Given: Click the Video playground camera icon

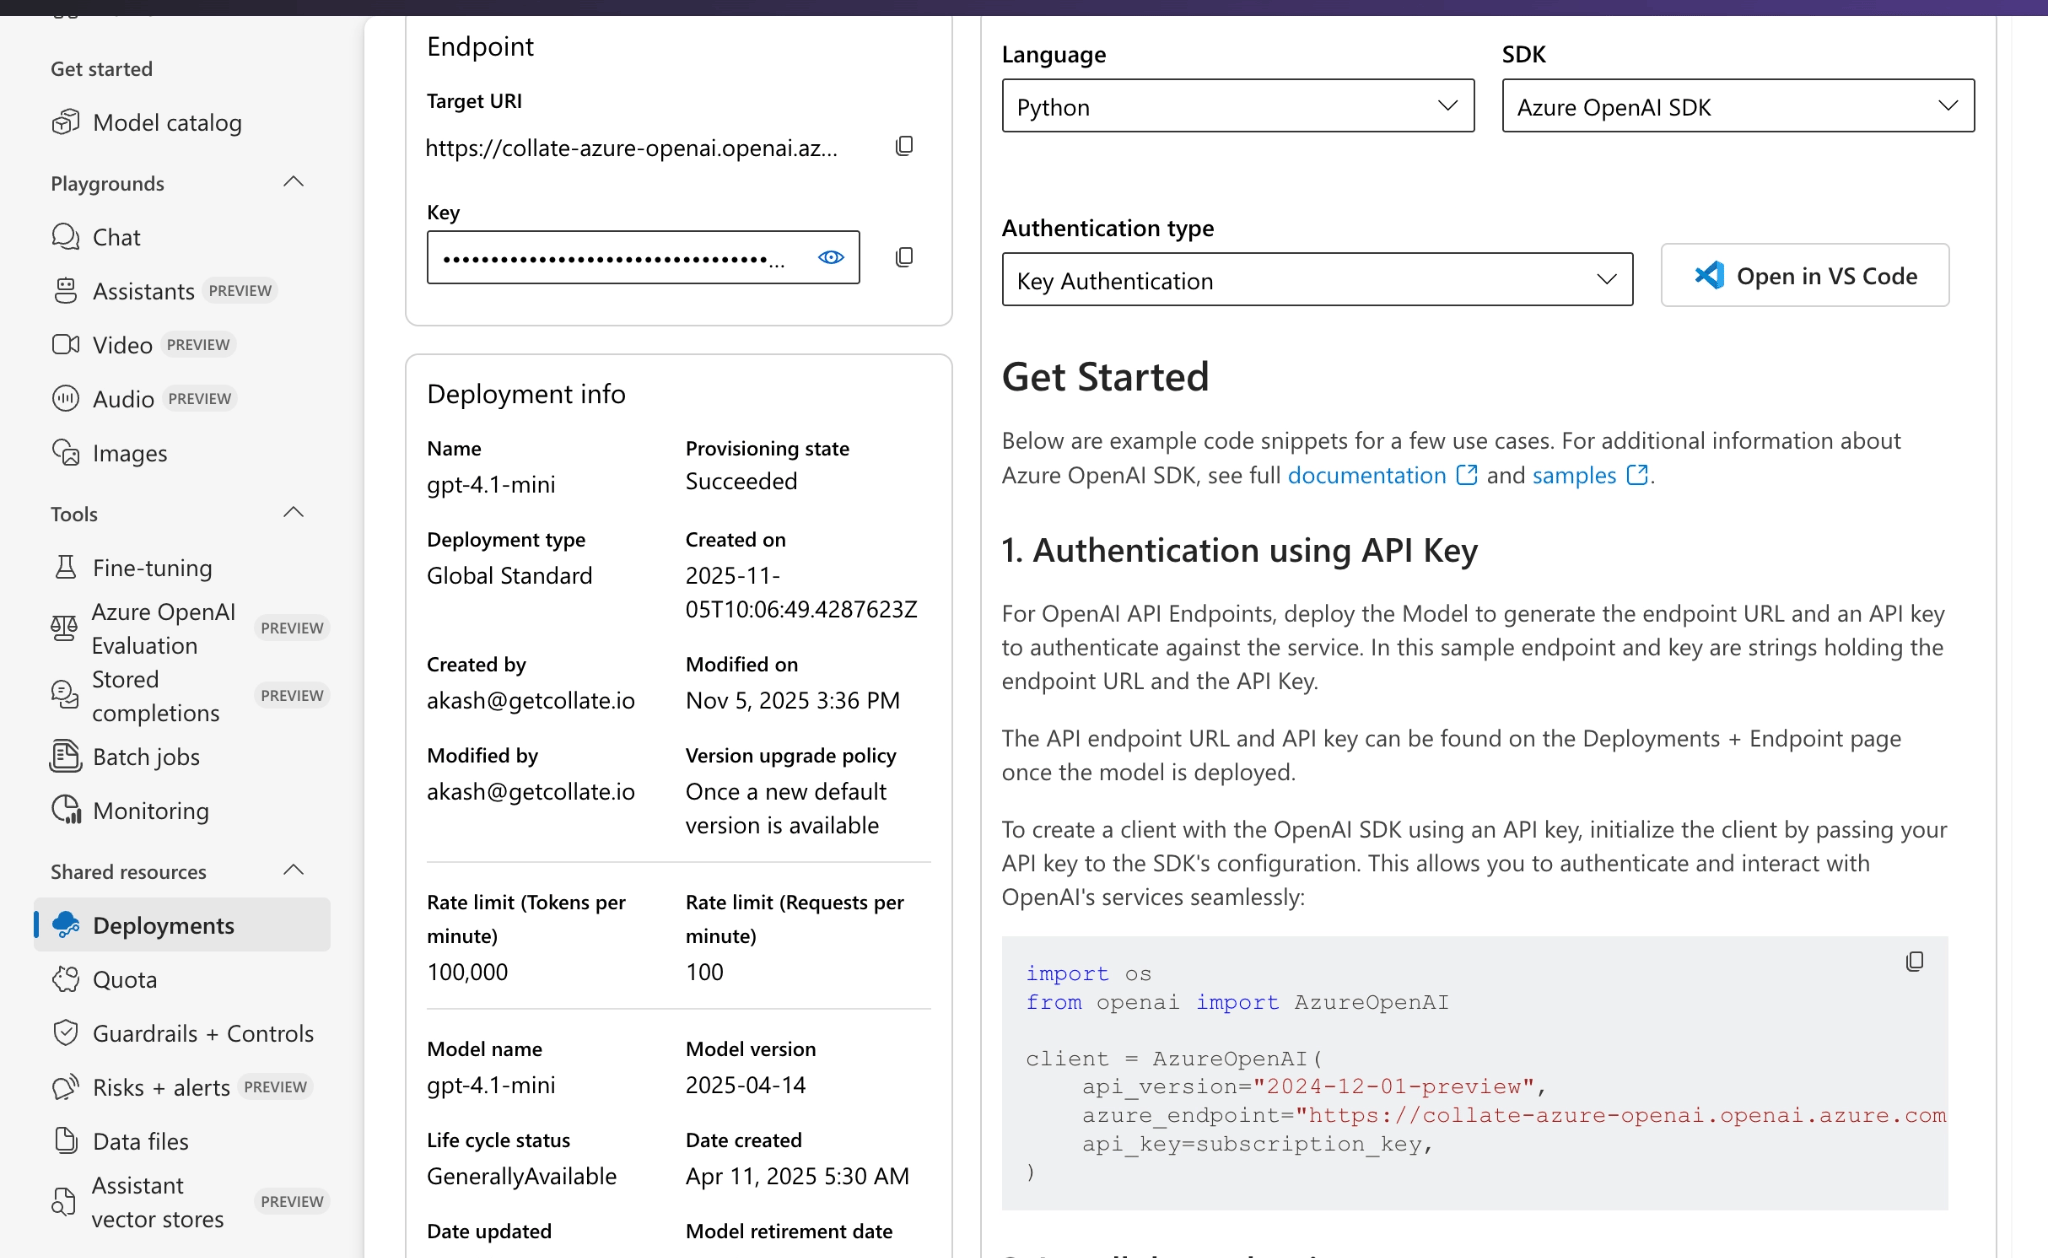Looking at the screenshot, I should pyautogui.click(x=66, y=345).
